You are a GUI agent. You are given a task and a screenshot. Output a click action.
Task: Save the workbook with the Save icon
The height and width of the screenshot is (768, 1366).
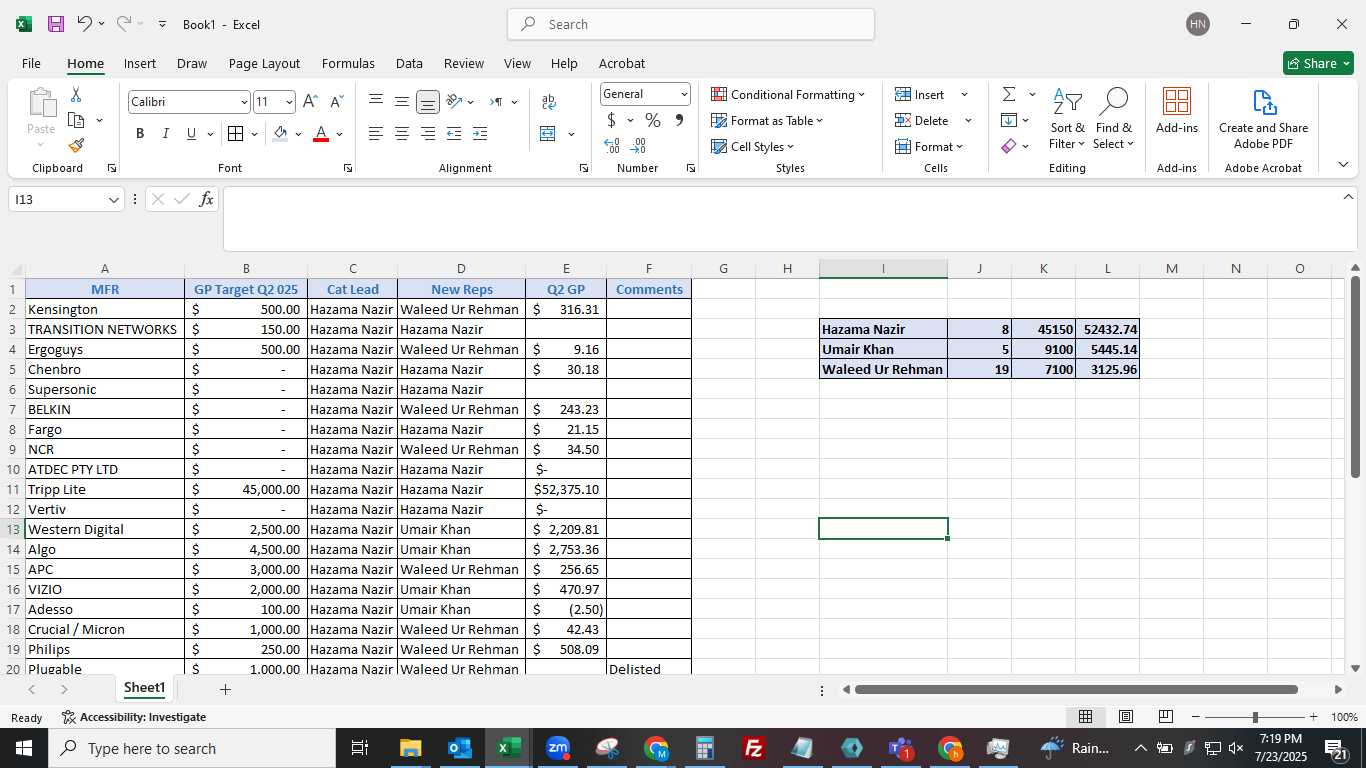point(56,24)
